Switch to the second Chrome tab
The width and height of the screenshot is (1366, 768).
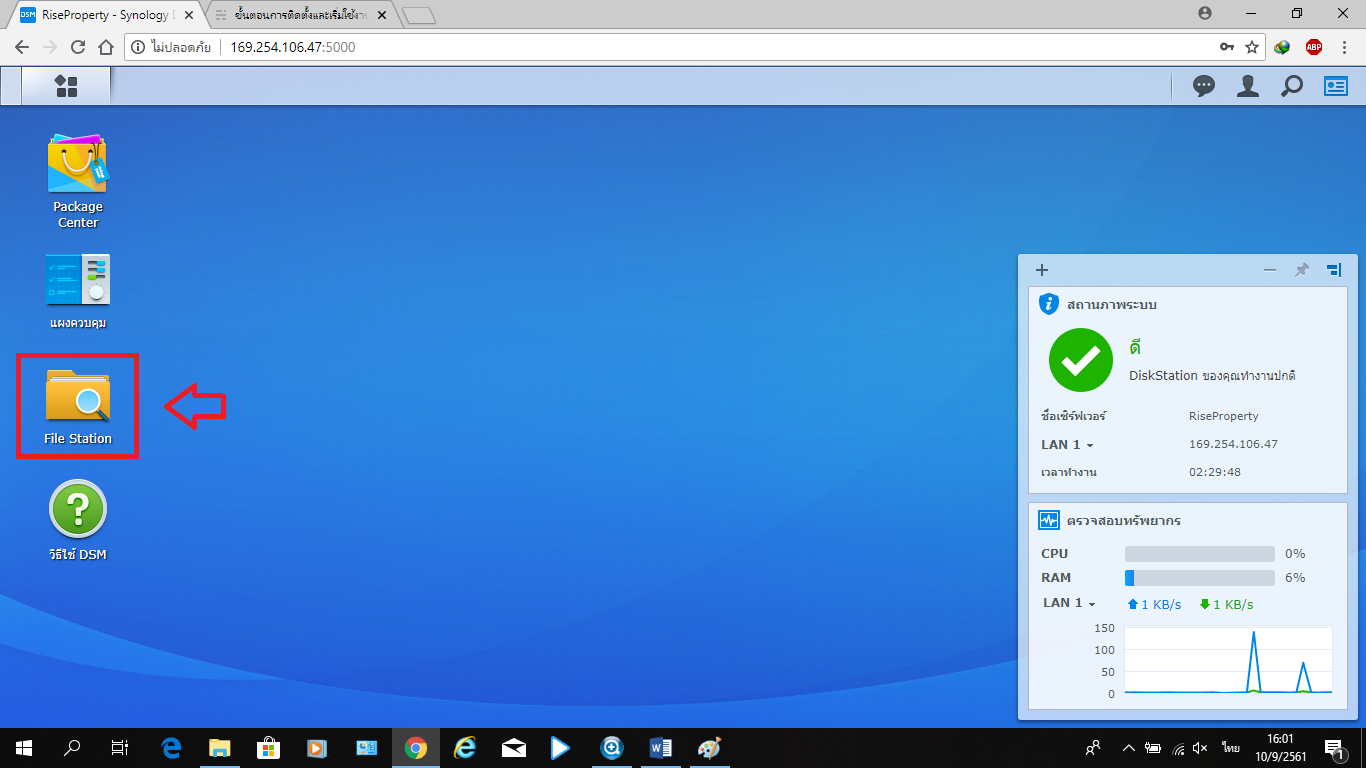(x=300, y=15)
